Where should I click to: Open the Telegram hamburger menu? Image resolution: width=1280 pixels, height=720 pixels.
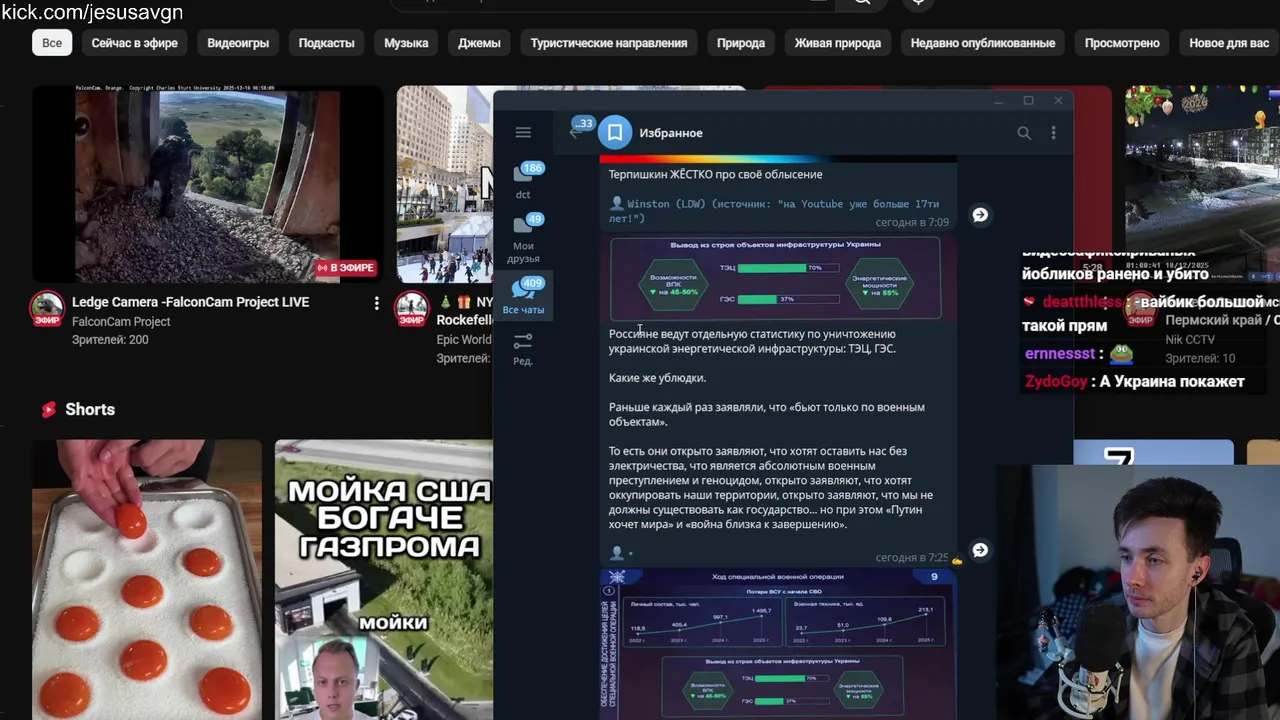(523, 132)
